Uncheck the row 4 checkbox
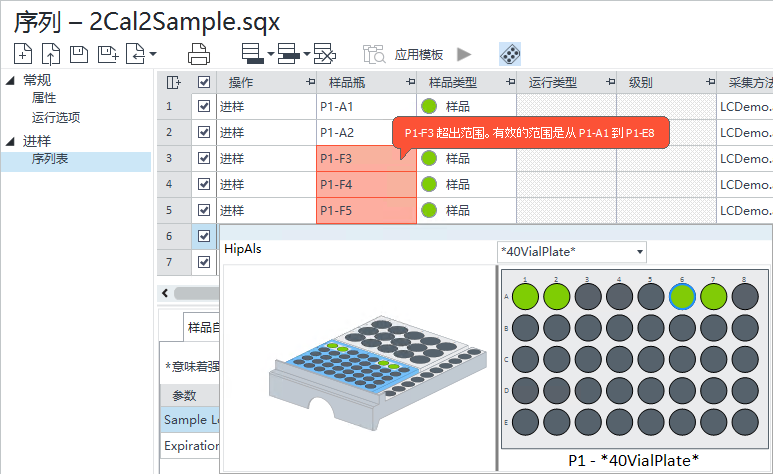 tap(204, 184)
